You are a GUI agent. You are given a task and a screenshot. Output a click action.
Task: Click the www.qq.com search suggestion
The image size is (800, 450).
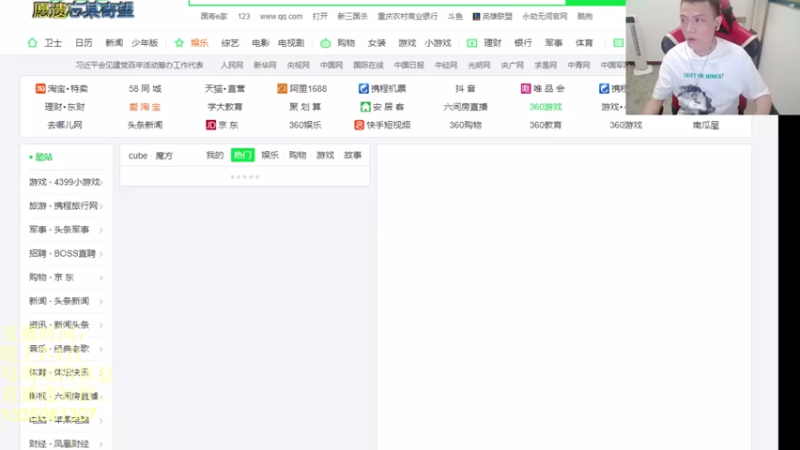click(281, 16)
